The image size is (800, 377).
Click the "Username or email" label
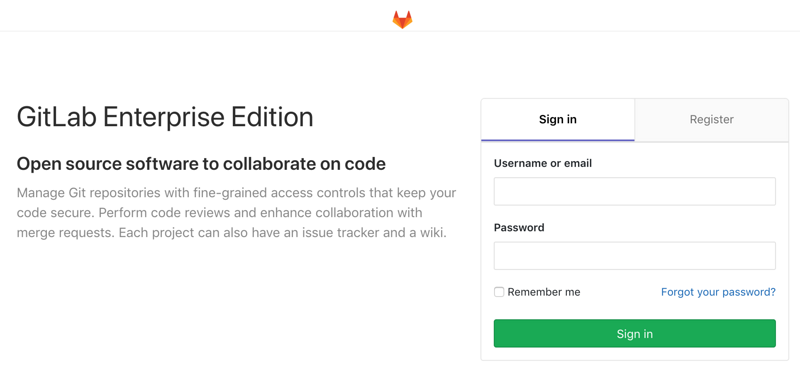pos(543,163)
